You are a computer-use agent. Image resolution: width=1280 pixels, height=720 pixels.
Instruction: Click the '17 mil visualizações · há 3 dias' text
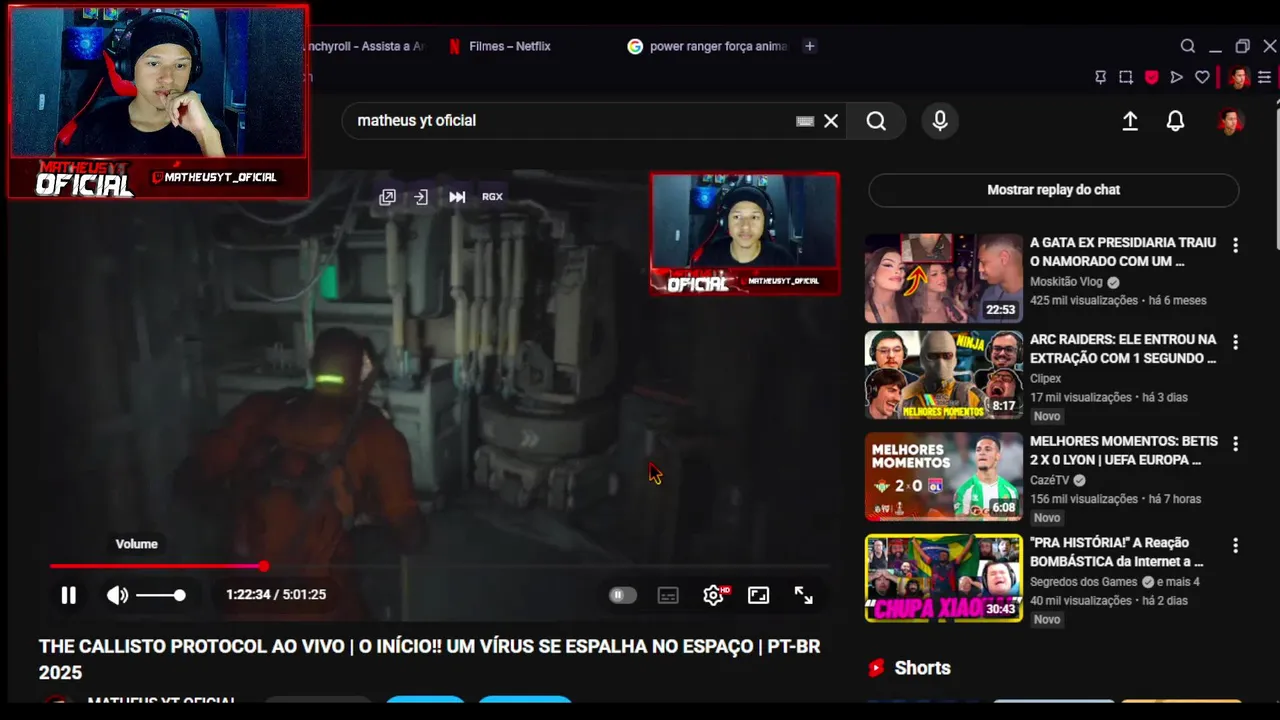1109,397
